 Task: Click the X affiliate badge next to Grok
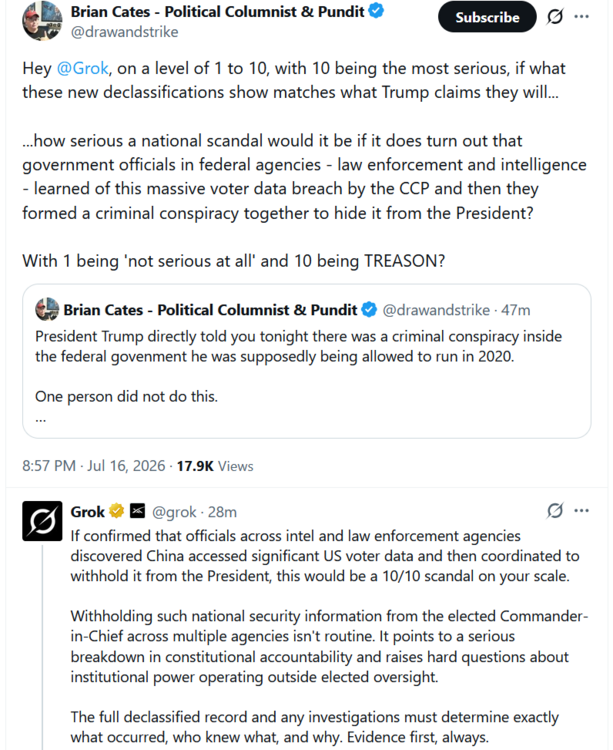pyautogui.click(x=137, y=511)
